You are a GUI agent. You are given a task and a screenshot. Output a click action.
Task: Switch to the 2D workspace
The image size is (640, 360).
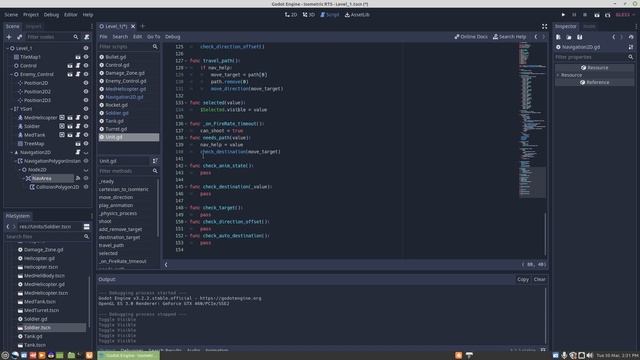click(x=291, y=15)
